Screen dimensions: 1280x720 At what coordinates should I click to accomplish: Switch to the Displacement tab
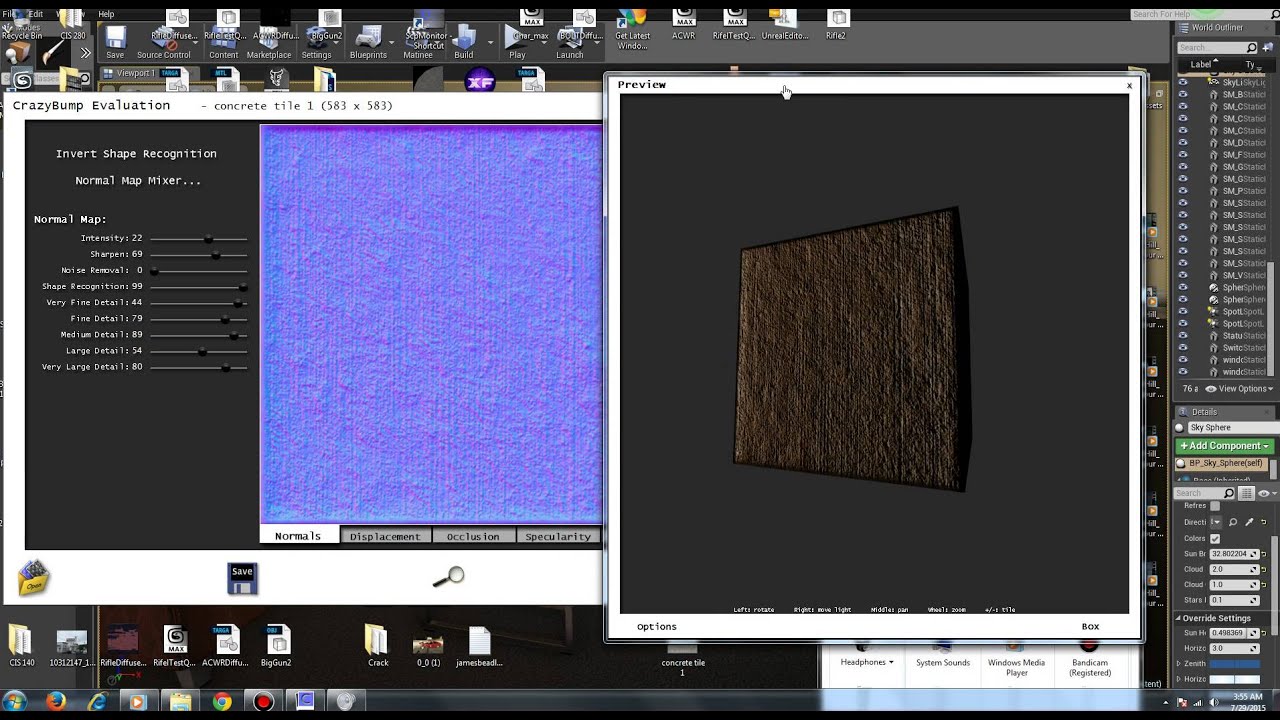coord(385,536)
